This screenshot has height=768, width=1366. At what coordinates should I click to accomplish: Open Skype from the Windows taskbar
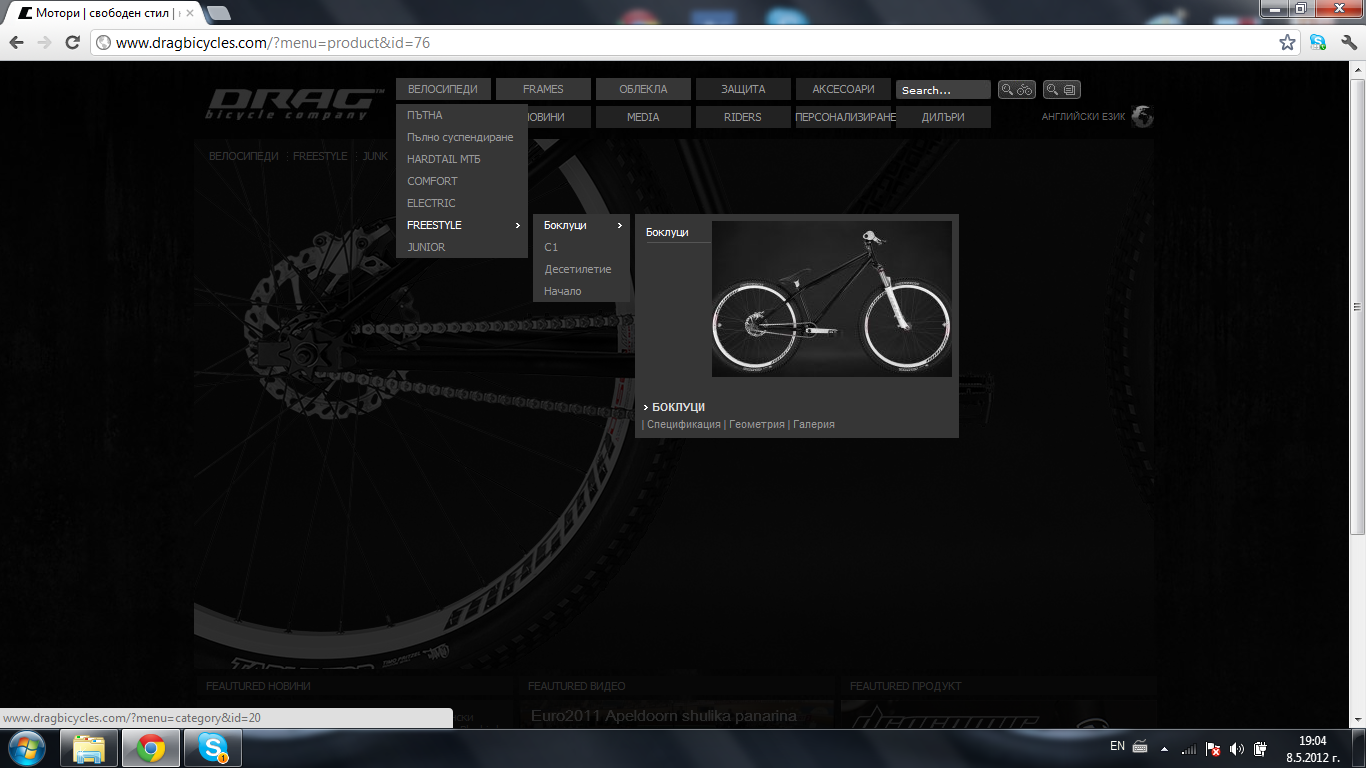[212, 748]
